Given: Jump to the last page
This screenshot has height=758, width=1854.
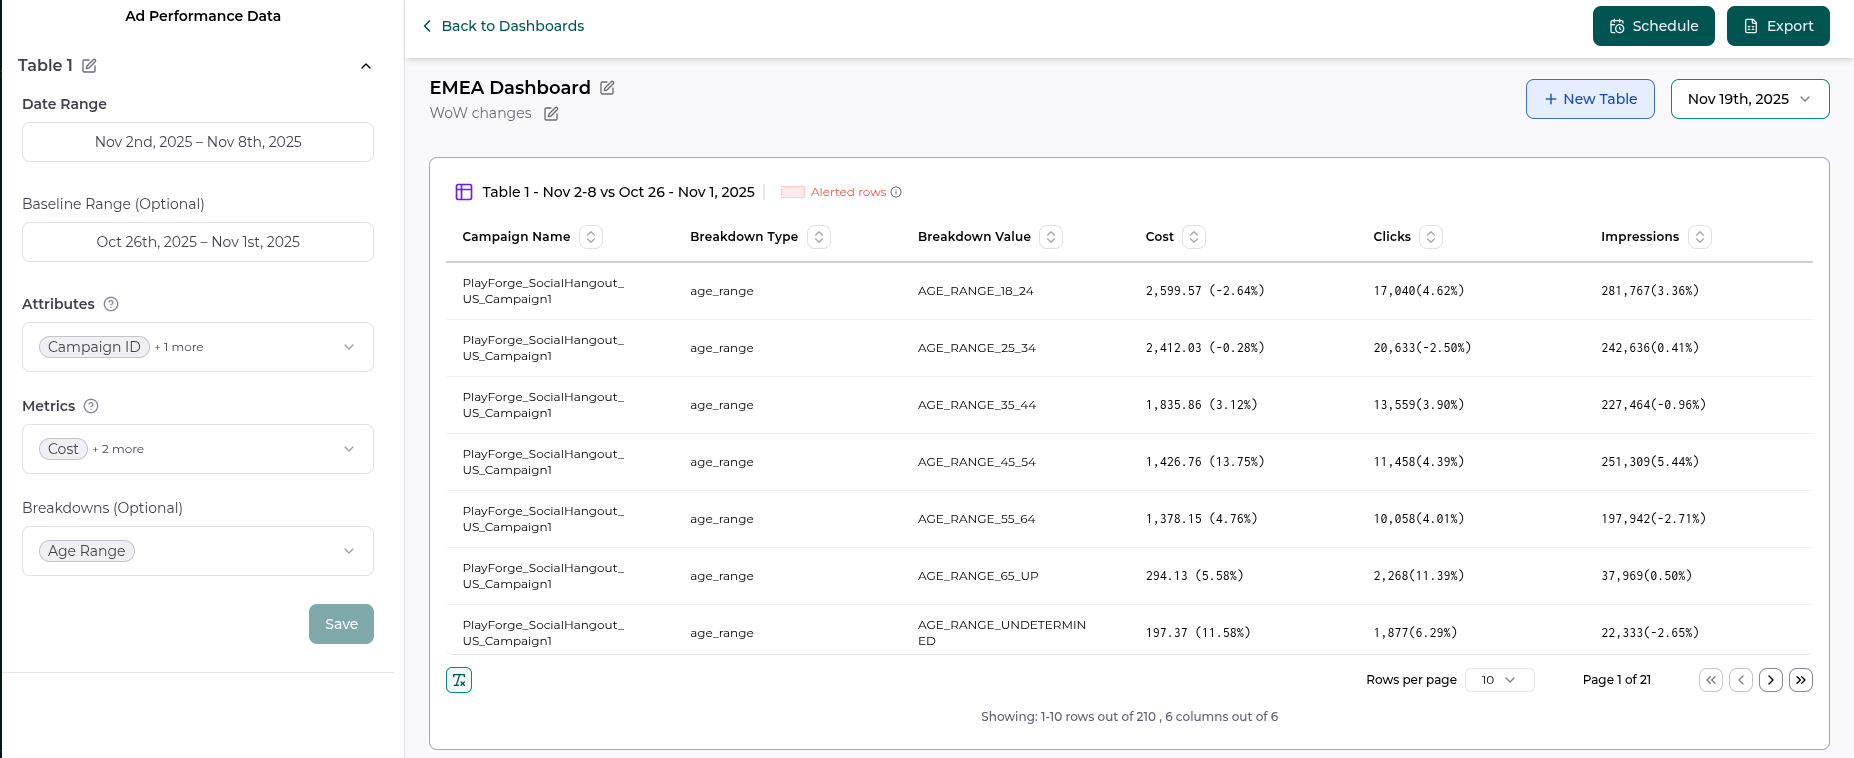Looking at the screenshot, I should click(x=1801, y=680).
